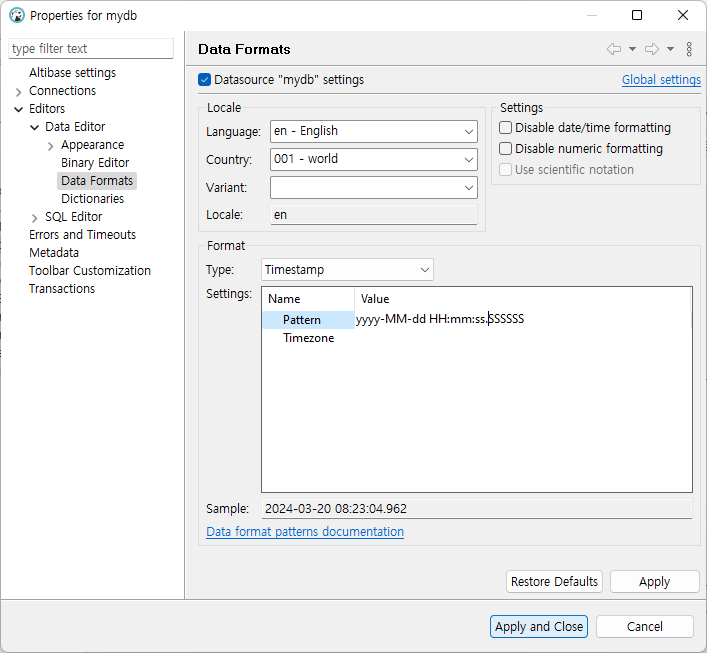Image resolution: width=707 pixels, height=653 pixels.
Task: Enable Disable date/time formatting checkbox
Action: pos(506,128)
